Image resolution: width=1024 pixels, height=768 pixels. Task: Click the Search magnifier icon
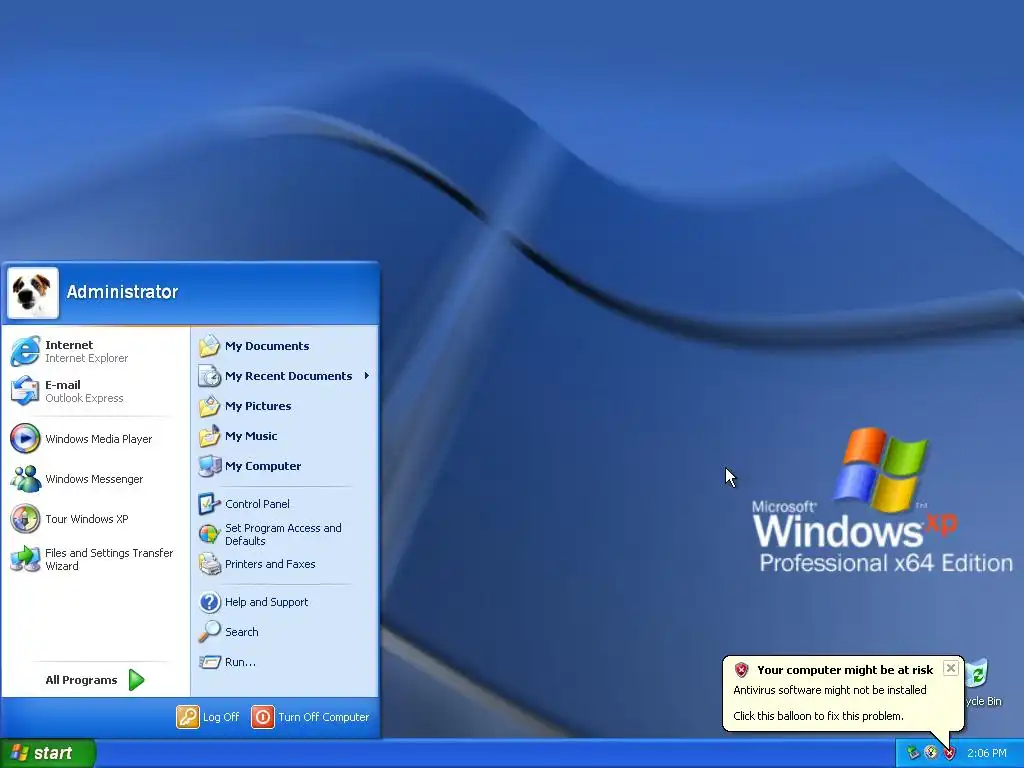coord(210,632)
